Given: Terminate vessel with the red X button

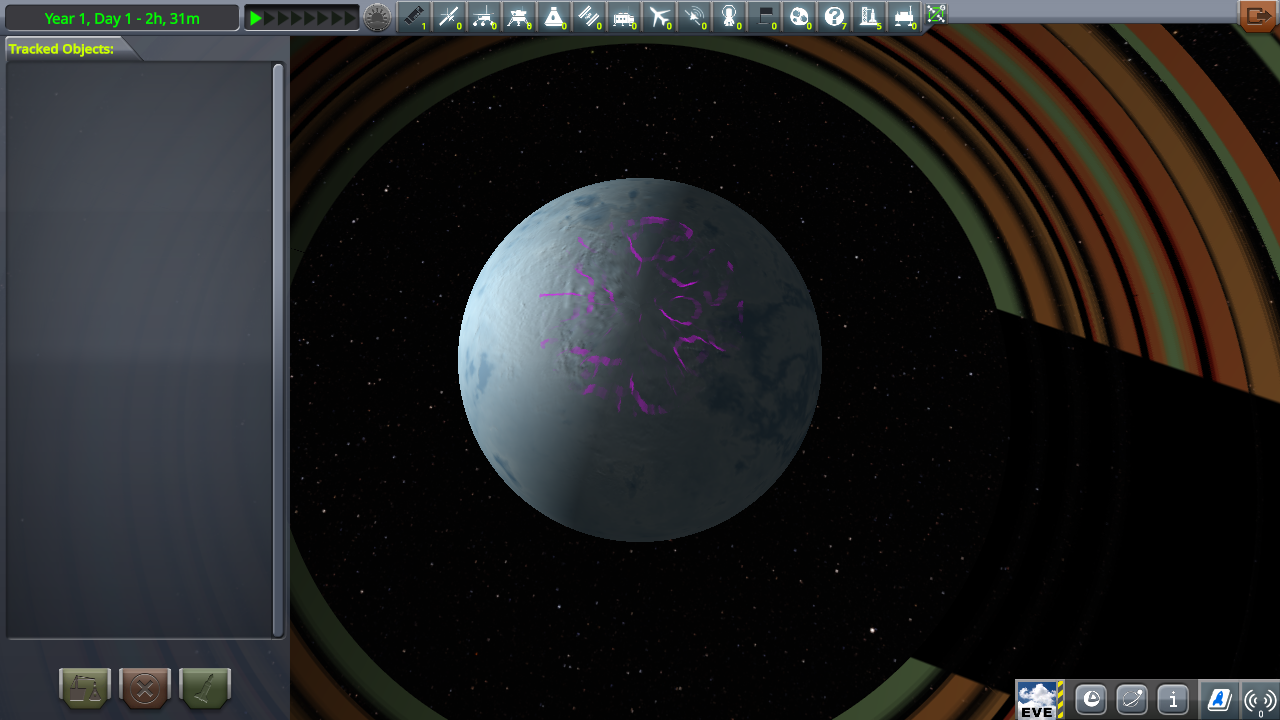Looking at the screenshot, I should click(x=144, y=688).
